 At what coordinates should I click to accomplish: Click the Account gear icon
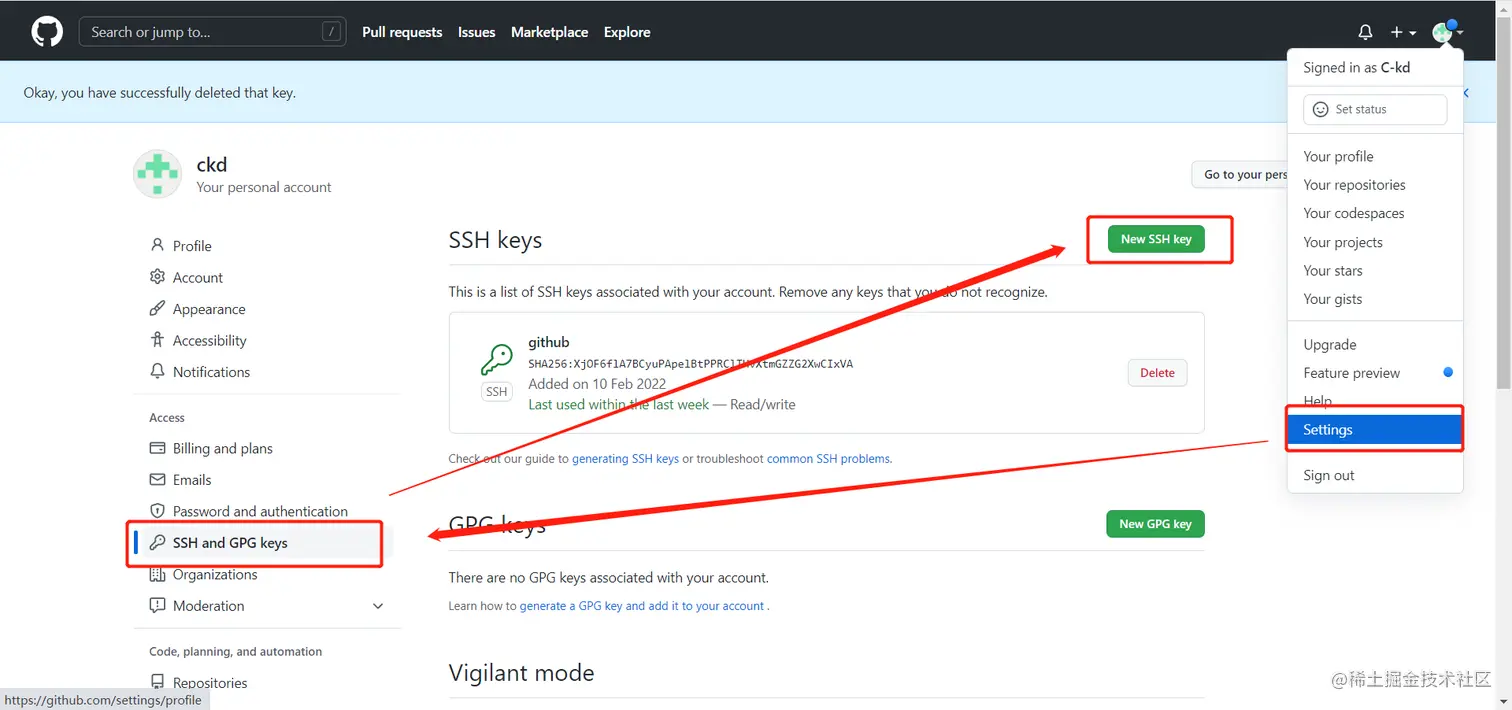click(x=157, y=277)
